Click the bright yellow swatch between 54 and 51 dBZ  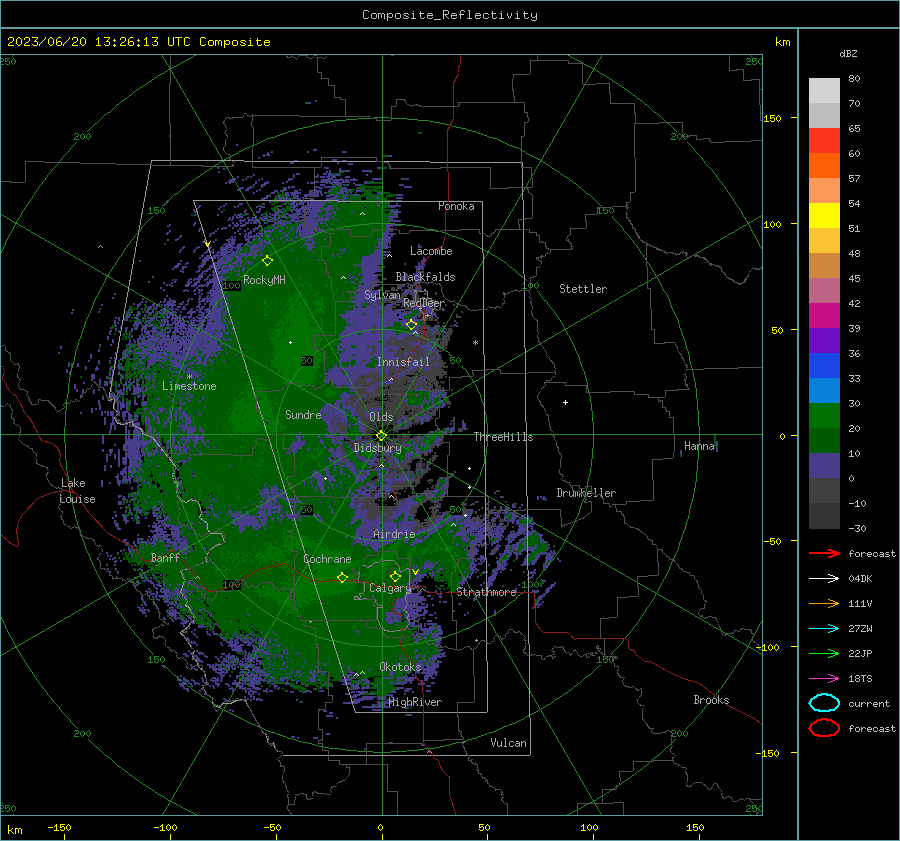coord(824,216)
